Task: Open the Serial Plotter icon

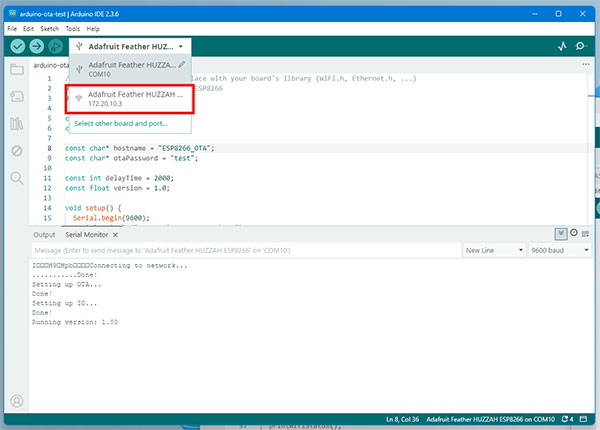Action: click(x=562, y=46)
